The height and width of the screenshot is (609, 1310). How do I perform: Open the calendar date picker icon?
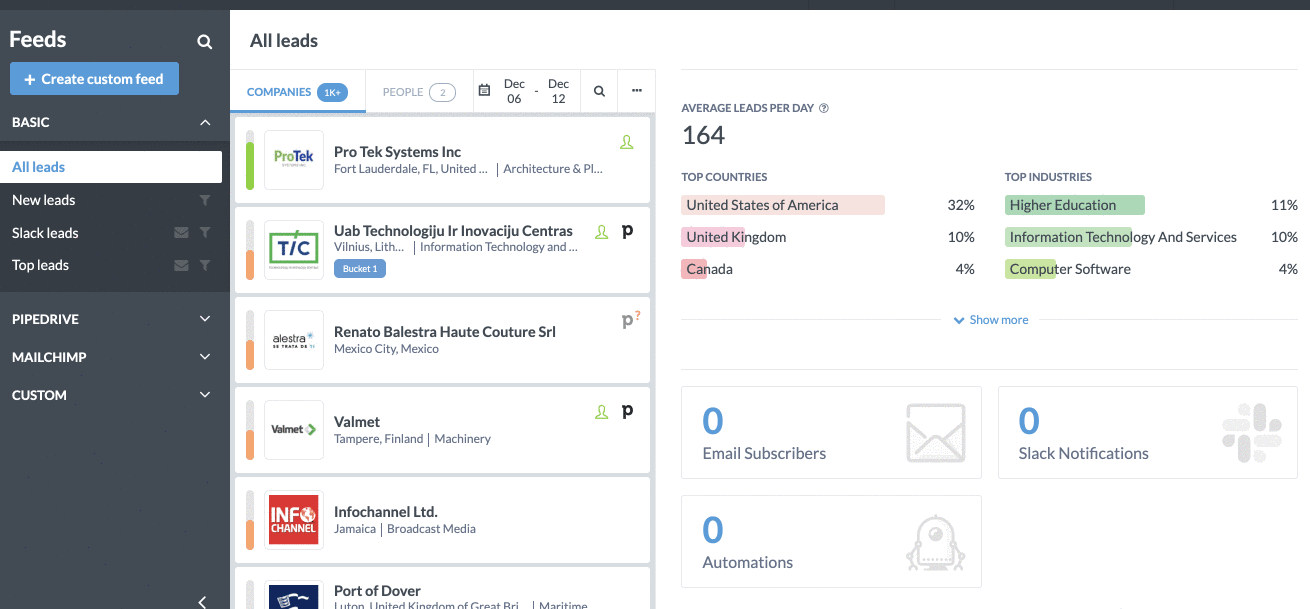485,91
